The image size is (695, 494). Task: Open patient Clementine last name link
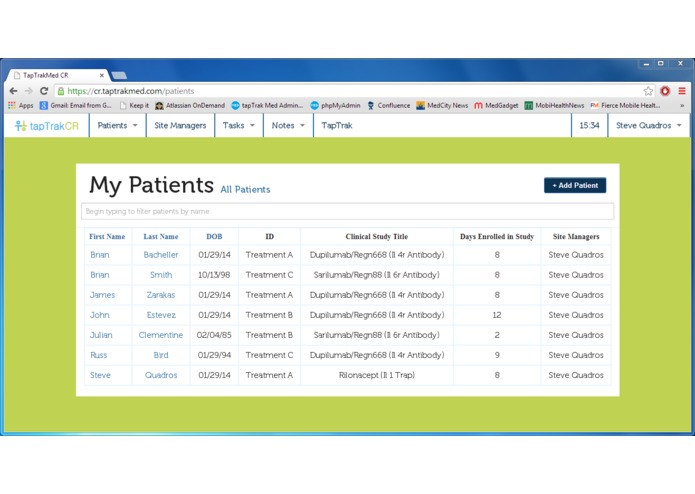tap(161, 335)
